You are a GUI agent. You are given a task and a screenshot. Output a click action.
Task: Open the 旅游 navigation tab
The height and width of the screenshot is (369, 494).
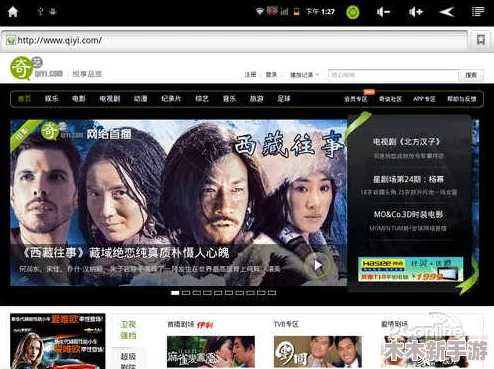pyautogui.click(x=256, y=99)
